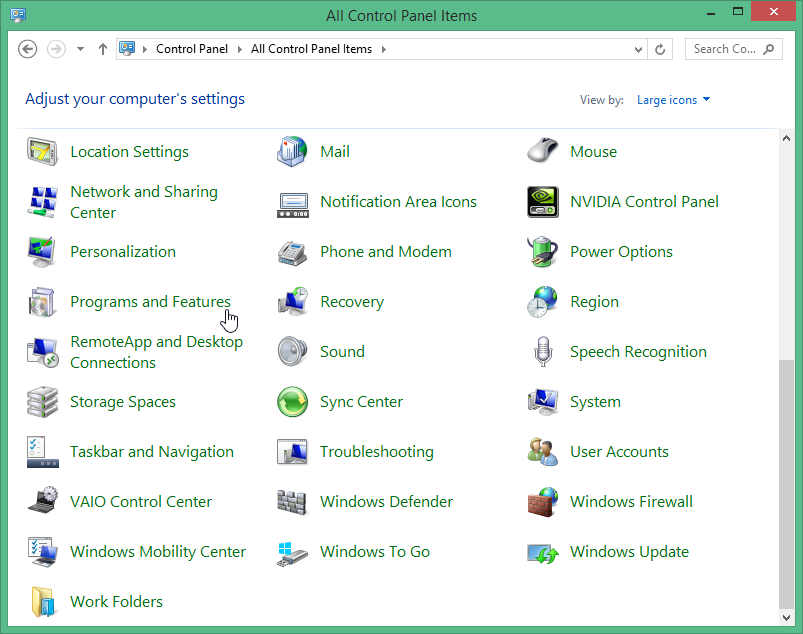Open the 'Windows Defender' link
Image resolution: width=803 pixels, height=634 pixels.
coord(386,501)
